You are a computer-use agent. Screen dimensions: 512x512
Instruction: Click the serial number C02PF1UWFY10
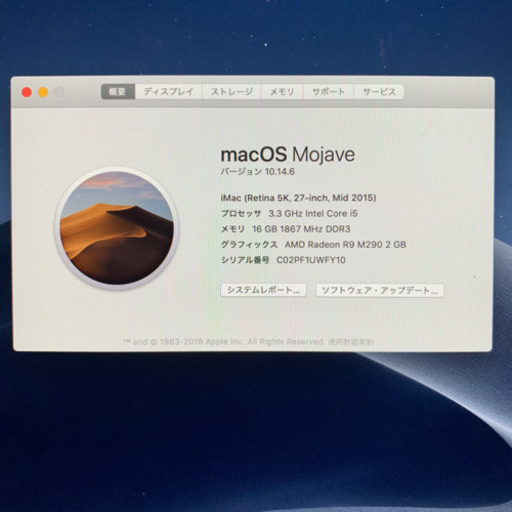point(311,260)
